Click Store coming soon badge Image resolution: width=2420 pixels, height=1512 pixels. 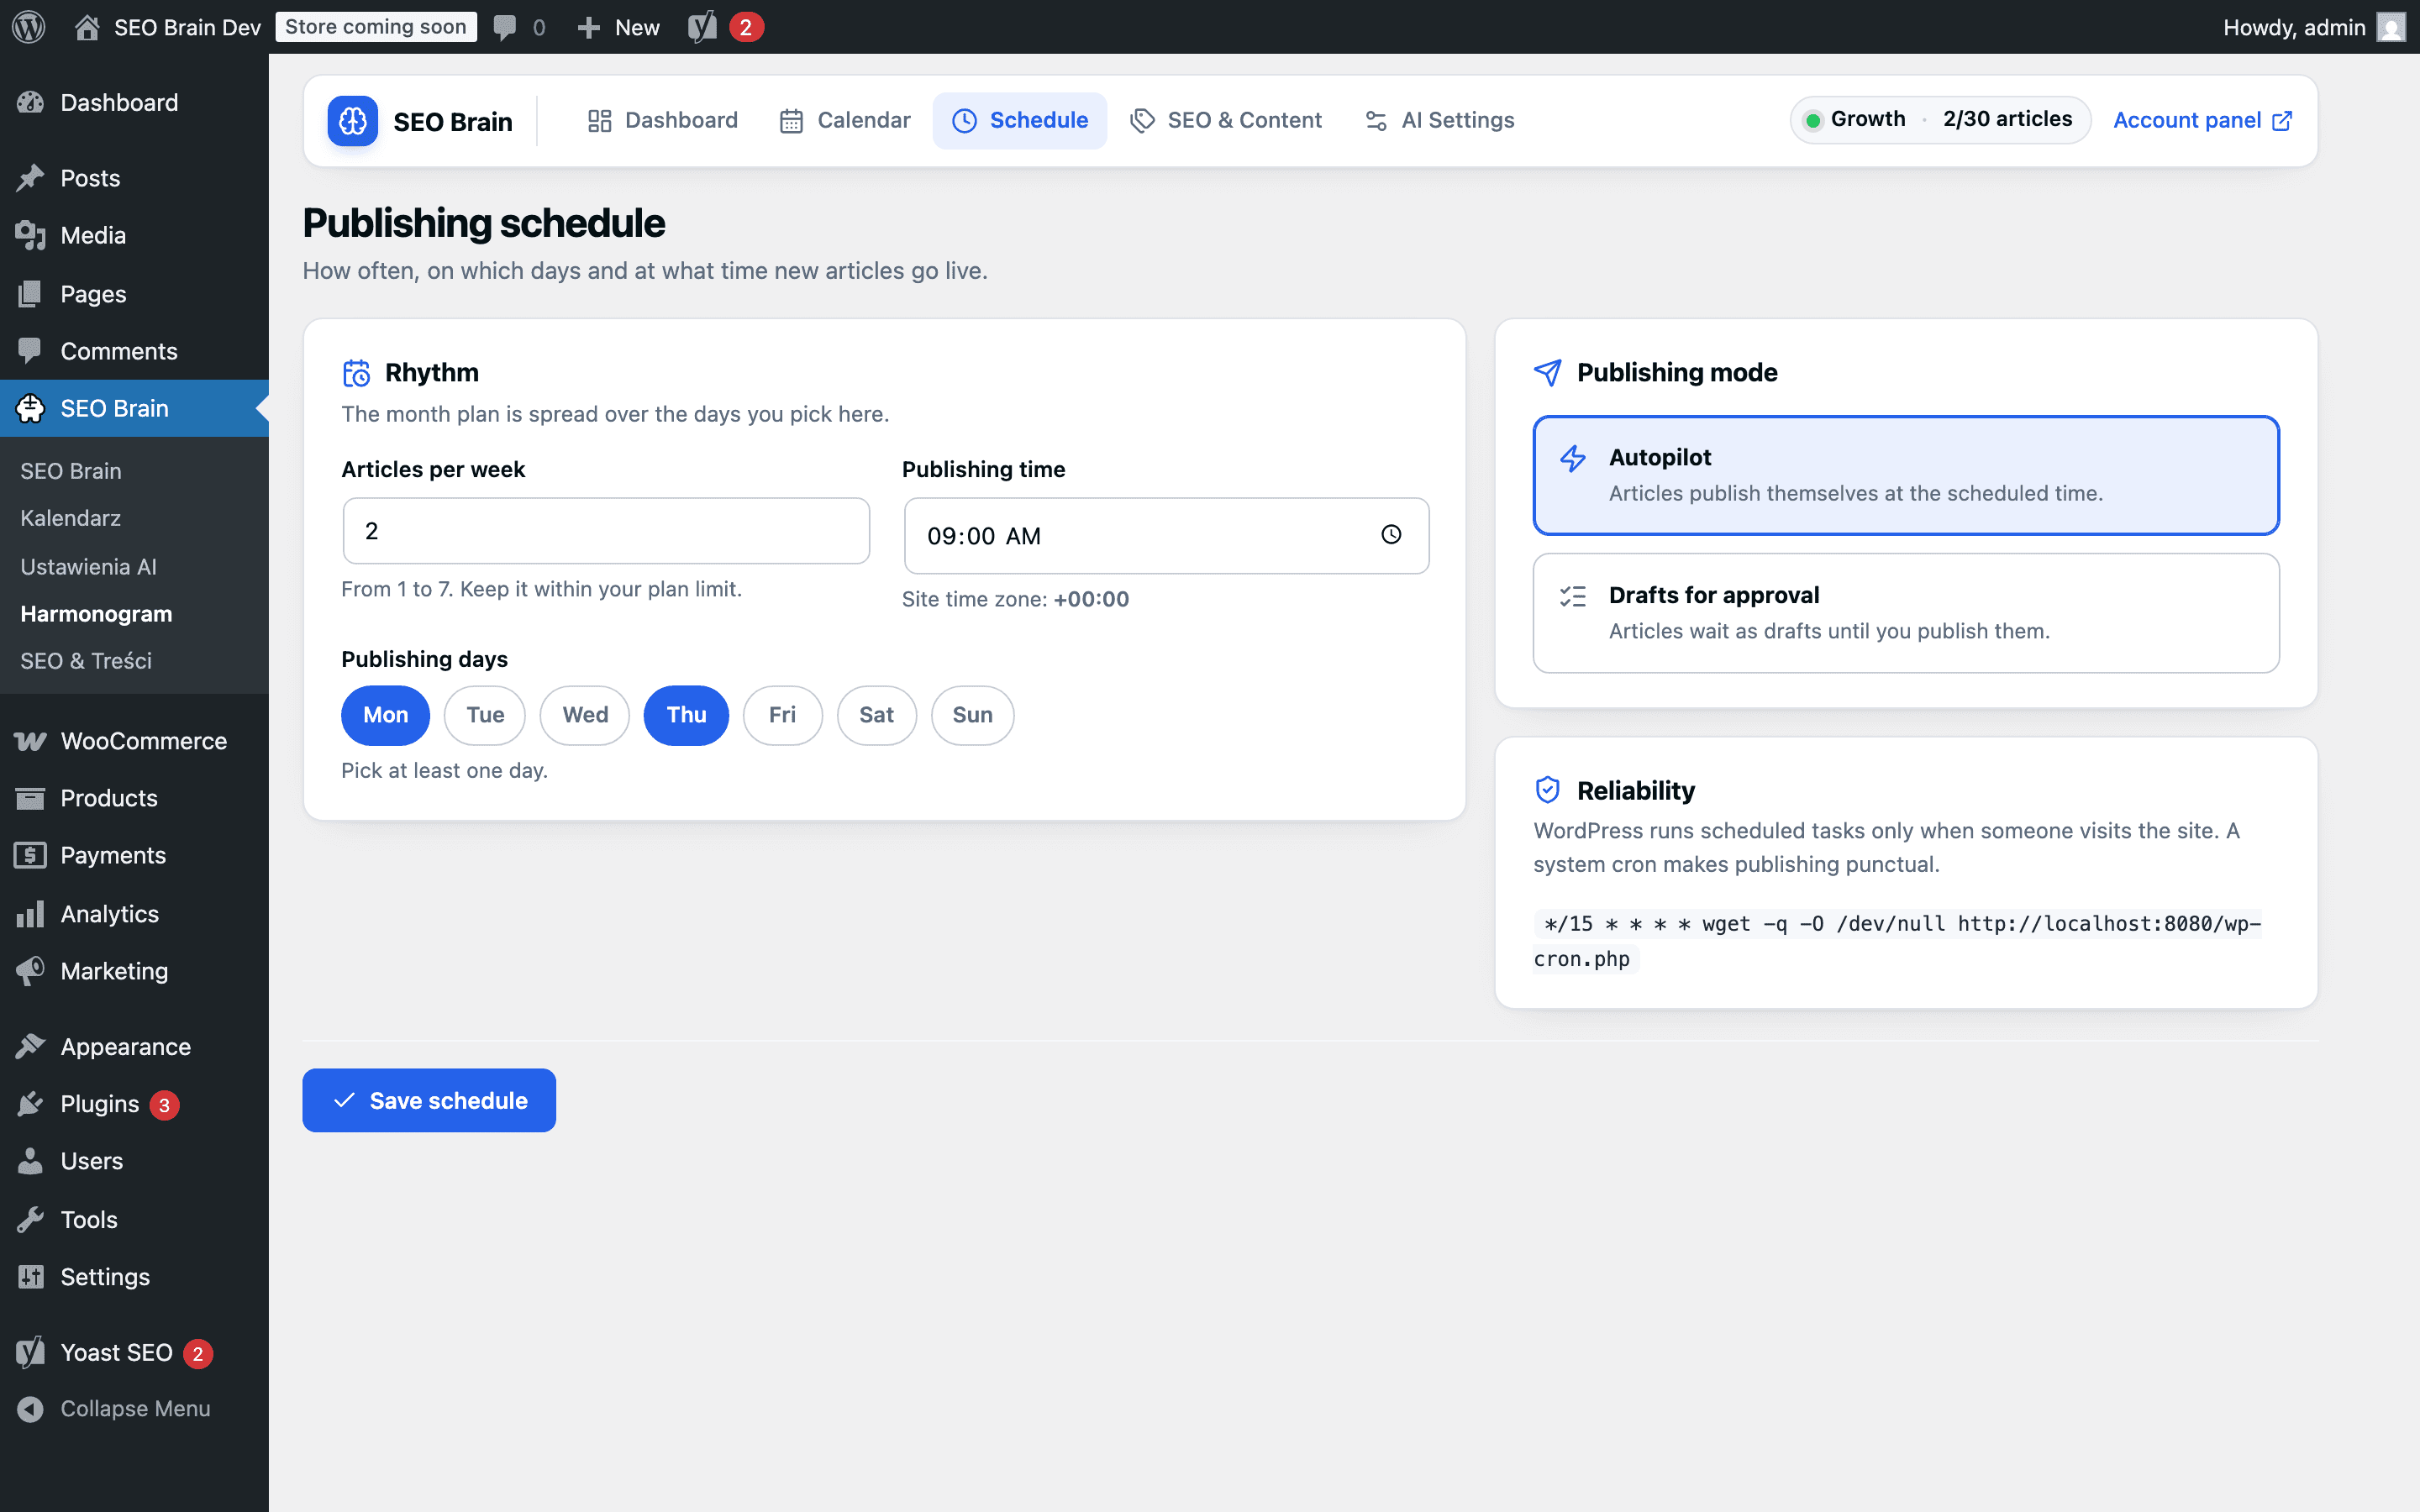[376, 27]
